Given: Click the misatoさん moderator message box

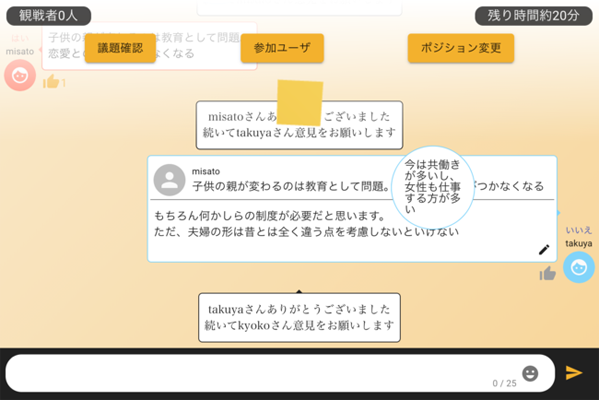Looking at the screenshot, I should (300, 125).
